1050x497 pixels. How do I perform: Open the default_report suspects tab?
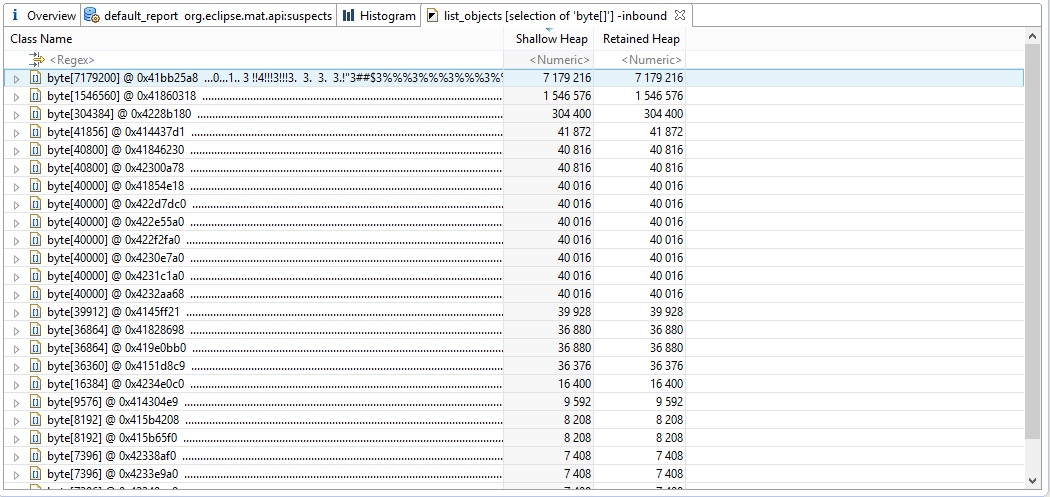[x=208, y=15]
